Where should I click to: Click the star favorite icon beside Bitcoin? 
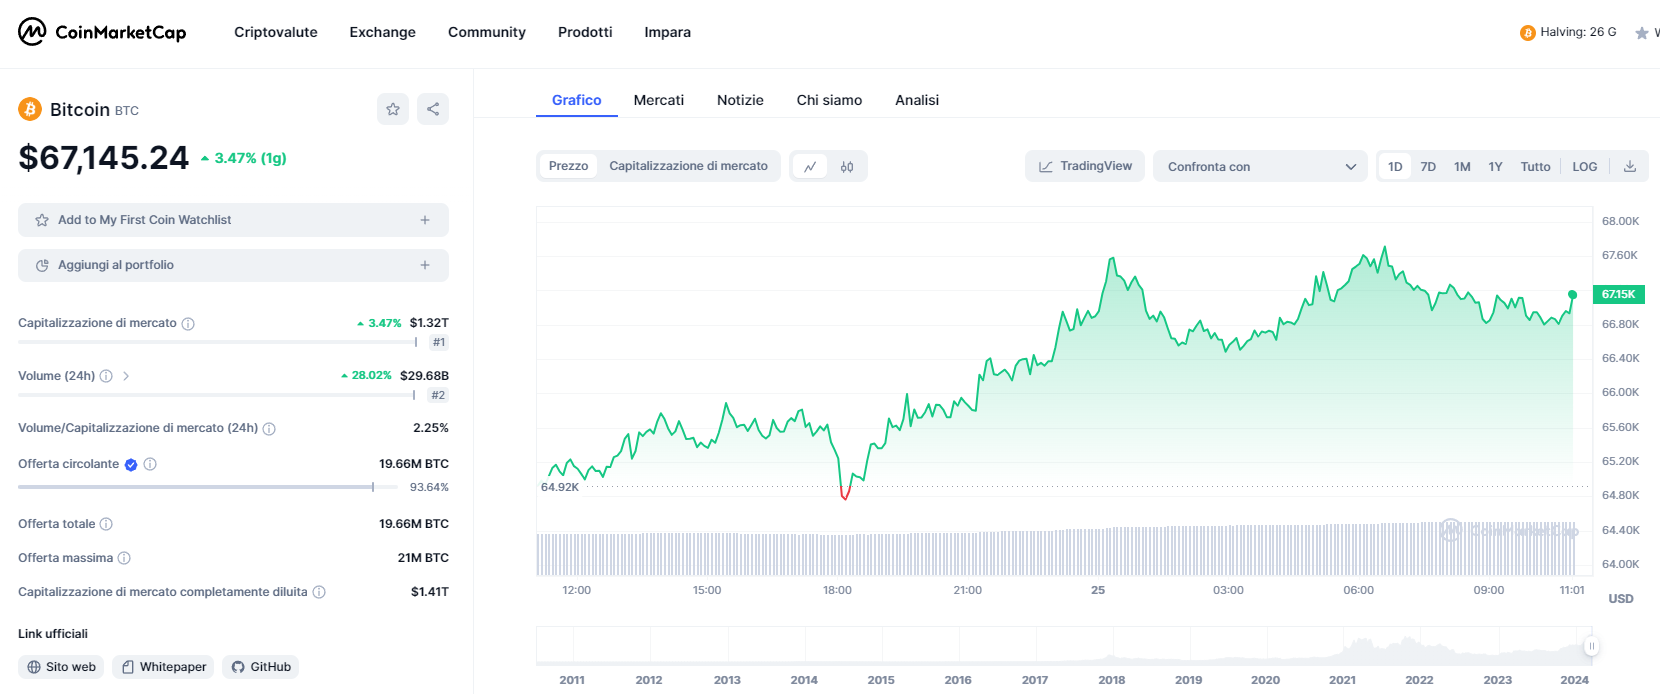[393, 109]
